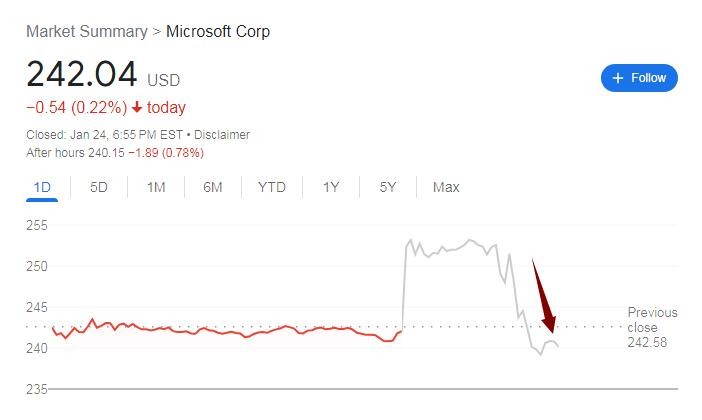Open the Market Summary breadcrumb link
The image size is (702, 420).
pyautogui.click(x=86, y=31)
